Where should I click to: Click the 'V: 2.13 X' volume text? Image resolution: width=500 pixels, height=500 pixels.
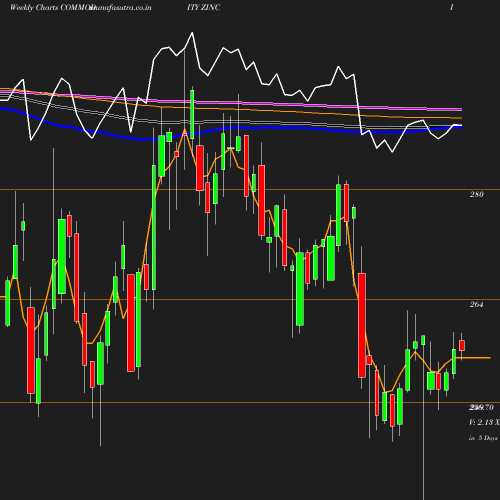click(484, 422)
